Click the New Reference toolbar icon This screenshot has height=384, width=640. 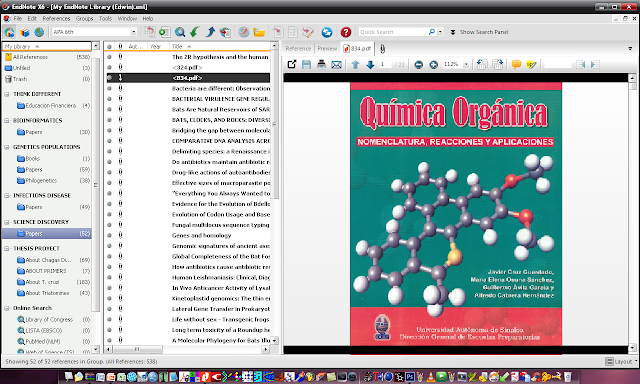164,32
